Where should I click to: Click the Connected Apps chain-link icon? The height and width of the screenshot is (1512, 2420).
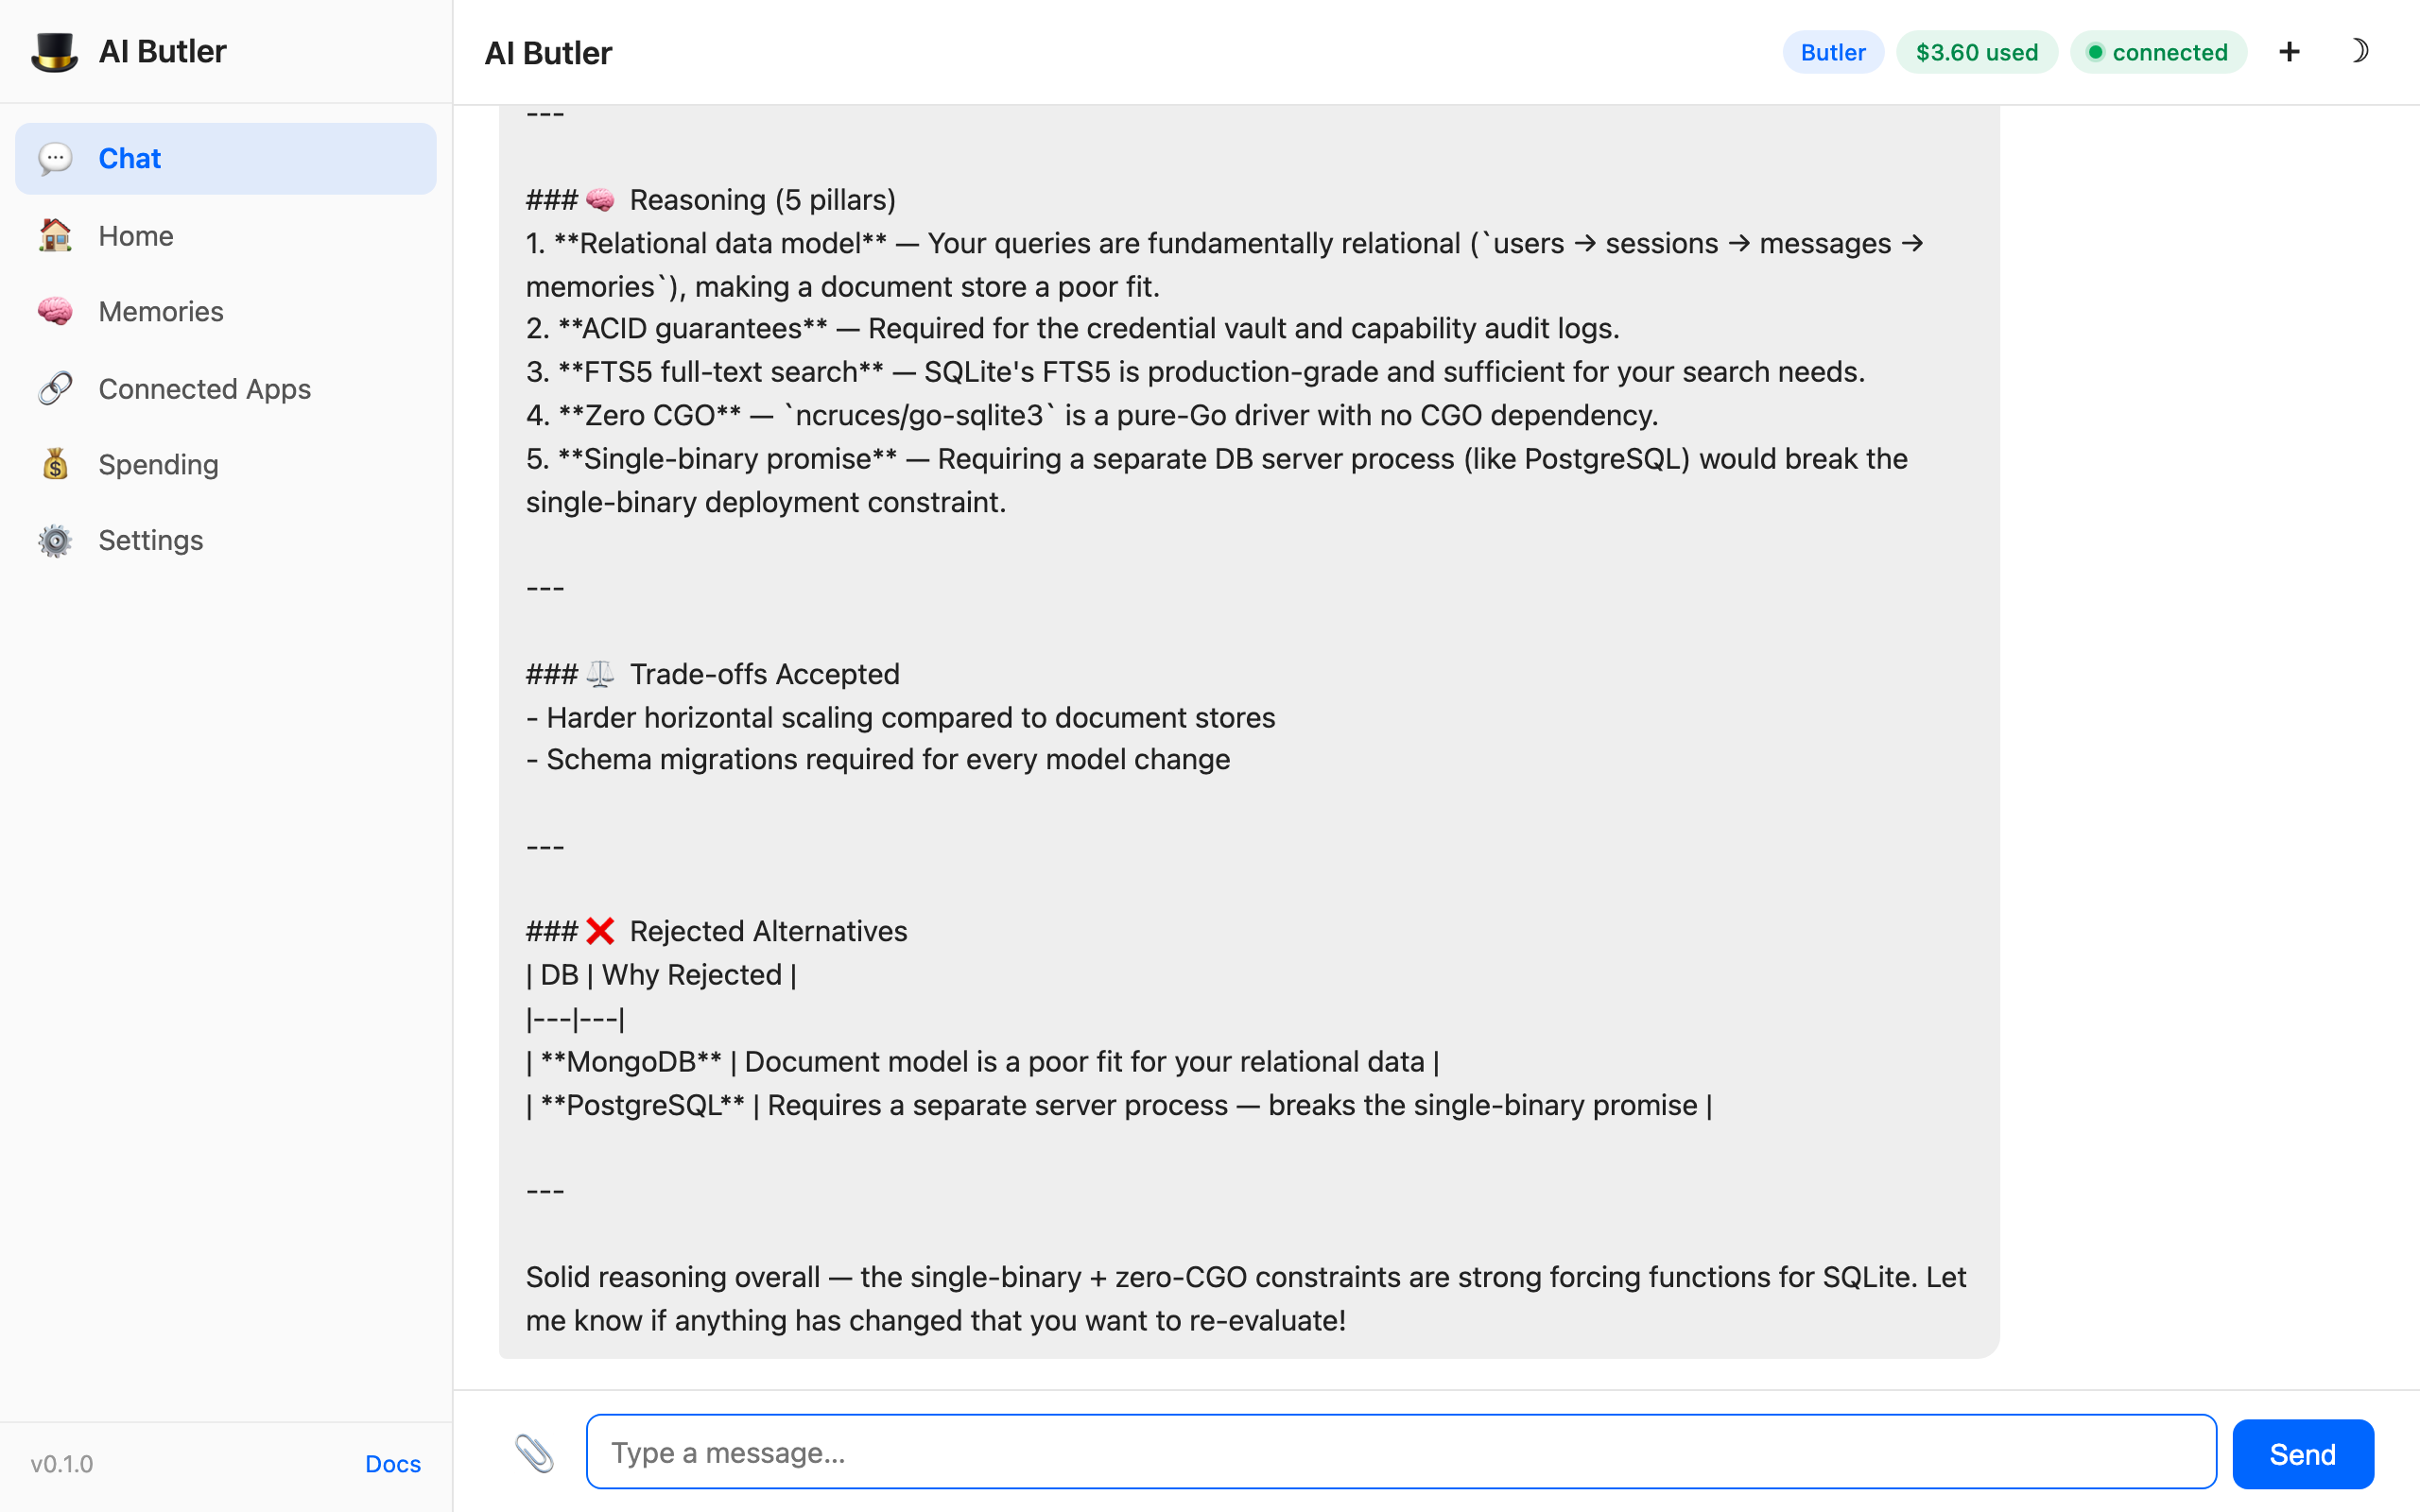56,388
